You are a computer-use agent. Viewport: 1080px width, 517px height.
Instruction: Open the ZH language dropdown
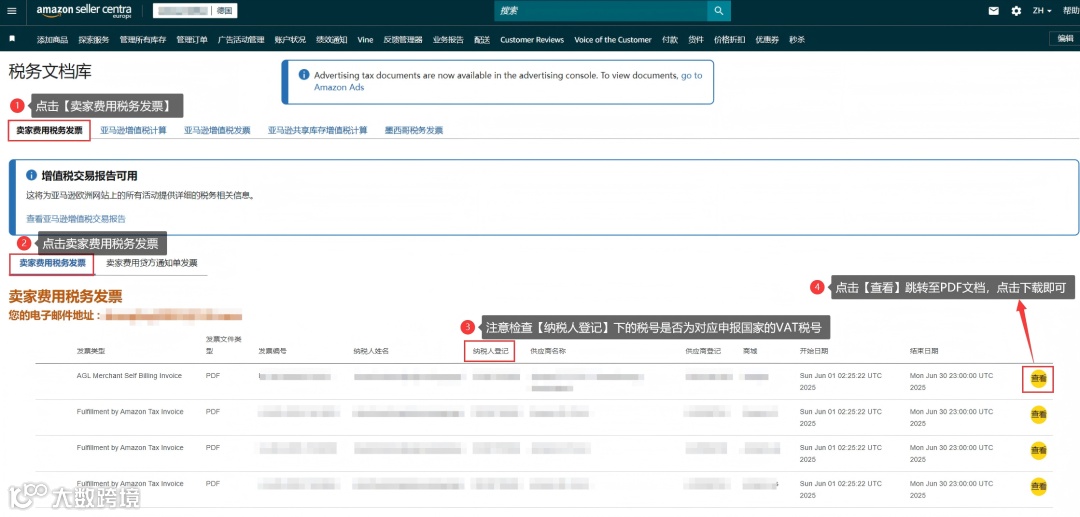tap(1041, 11)
